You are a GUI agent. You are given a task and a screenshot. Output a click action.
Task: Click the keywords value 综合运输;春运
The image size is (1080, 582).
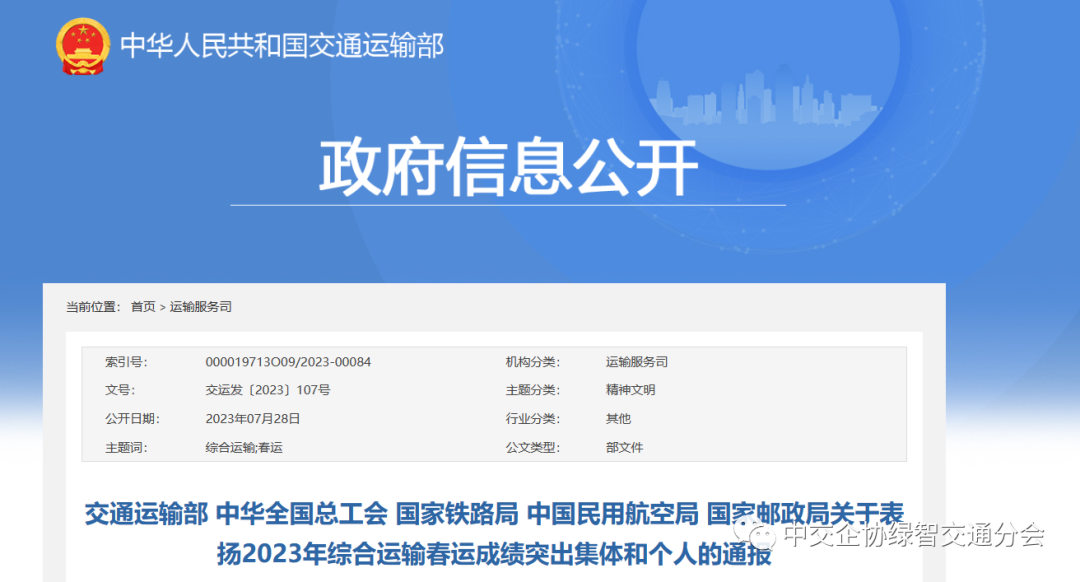(243, 448)
